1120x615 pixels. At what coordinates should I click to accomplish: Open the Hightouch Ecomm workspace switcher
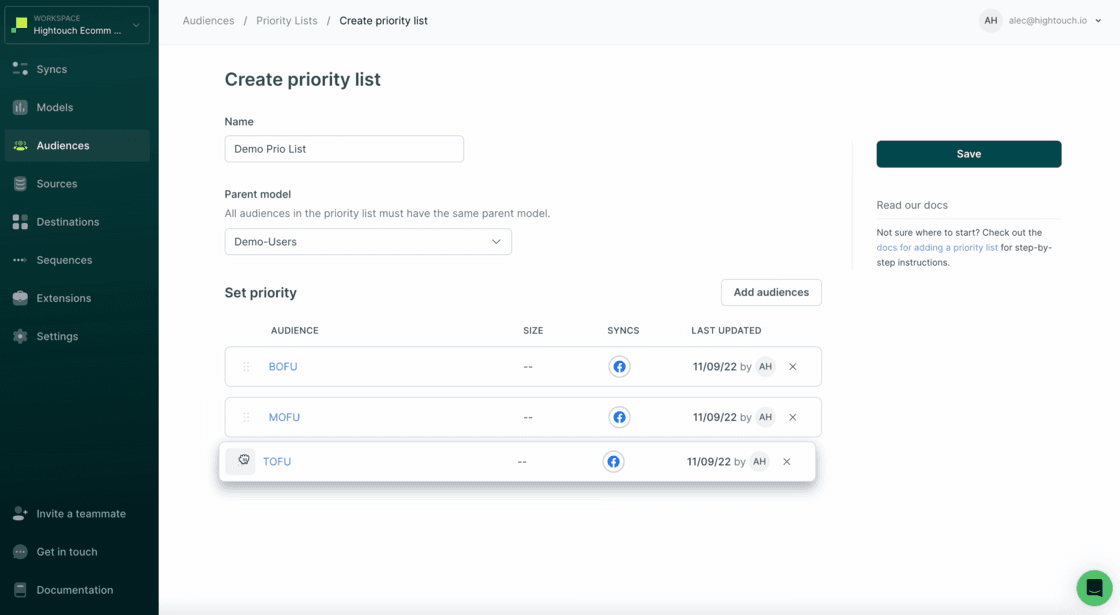pyautogui.click(x=77, y=24)
